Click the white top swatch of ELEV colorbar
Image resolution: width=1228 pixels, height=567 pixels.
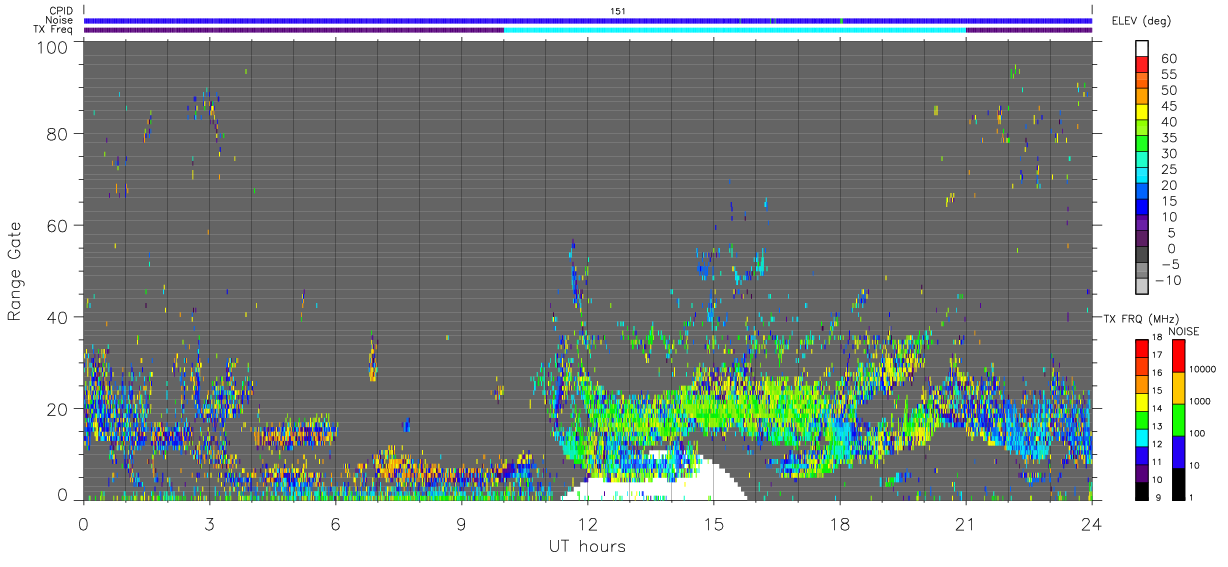point(1142,48)
